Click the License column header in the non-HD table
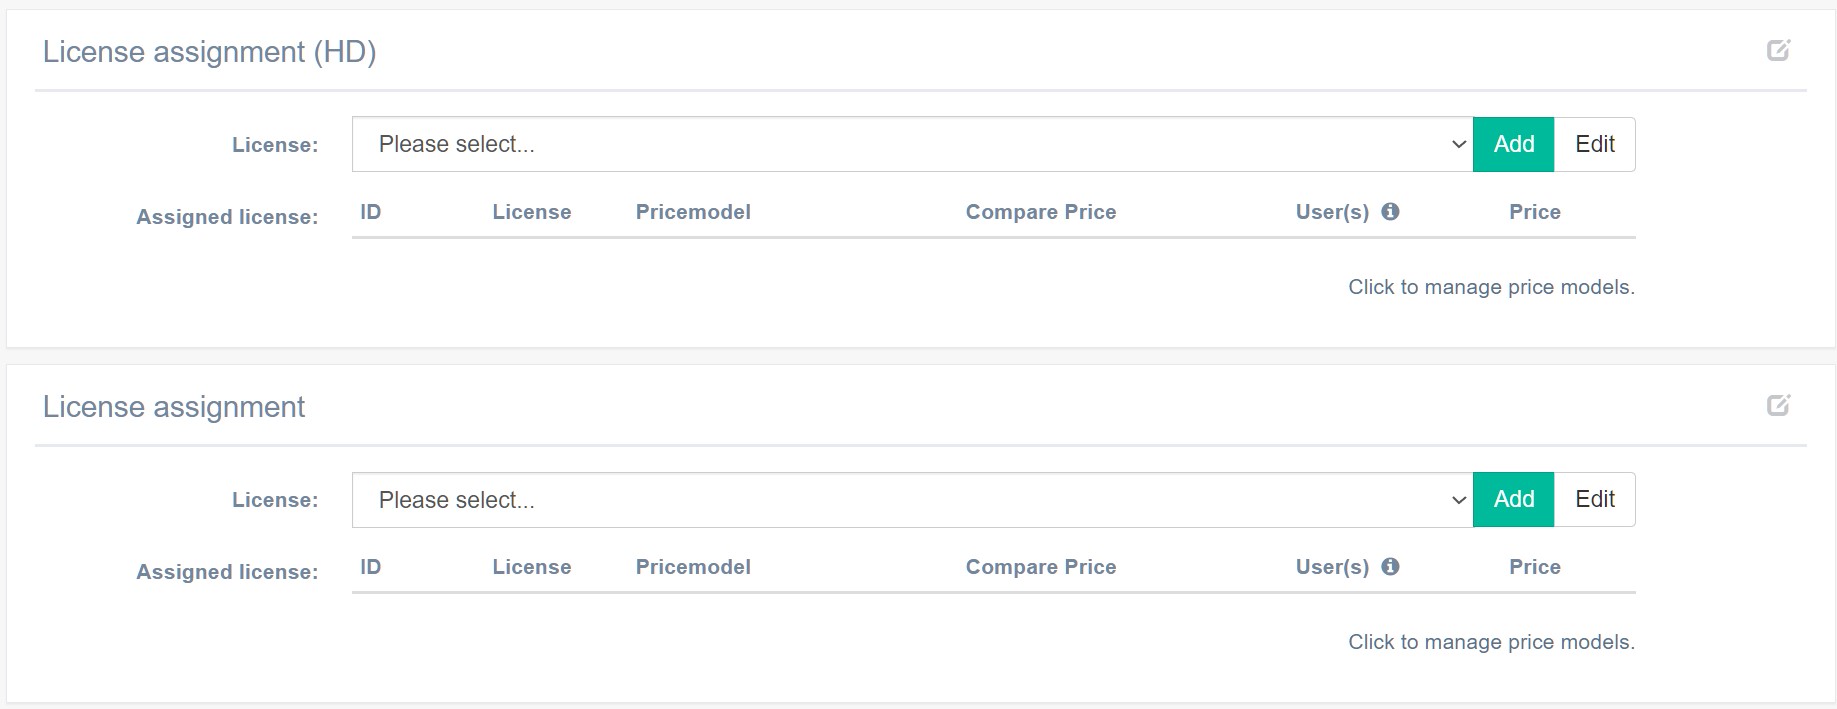The height and width of the screenshot is (709, 1837). point(531,567)
